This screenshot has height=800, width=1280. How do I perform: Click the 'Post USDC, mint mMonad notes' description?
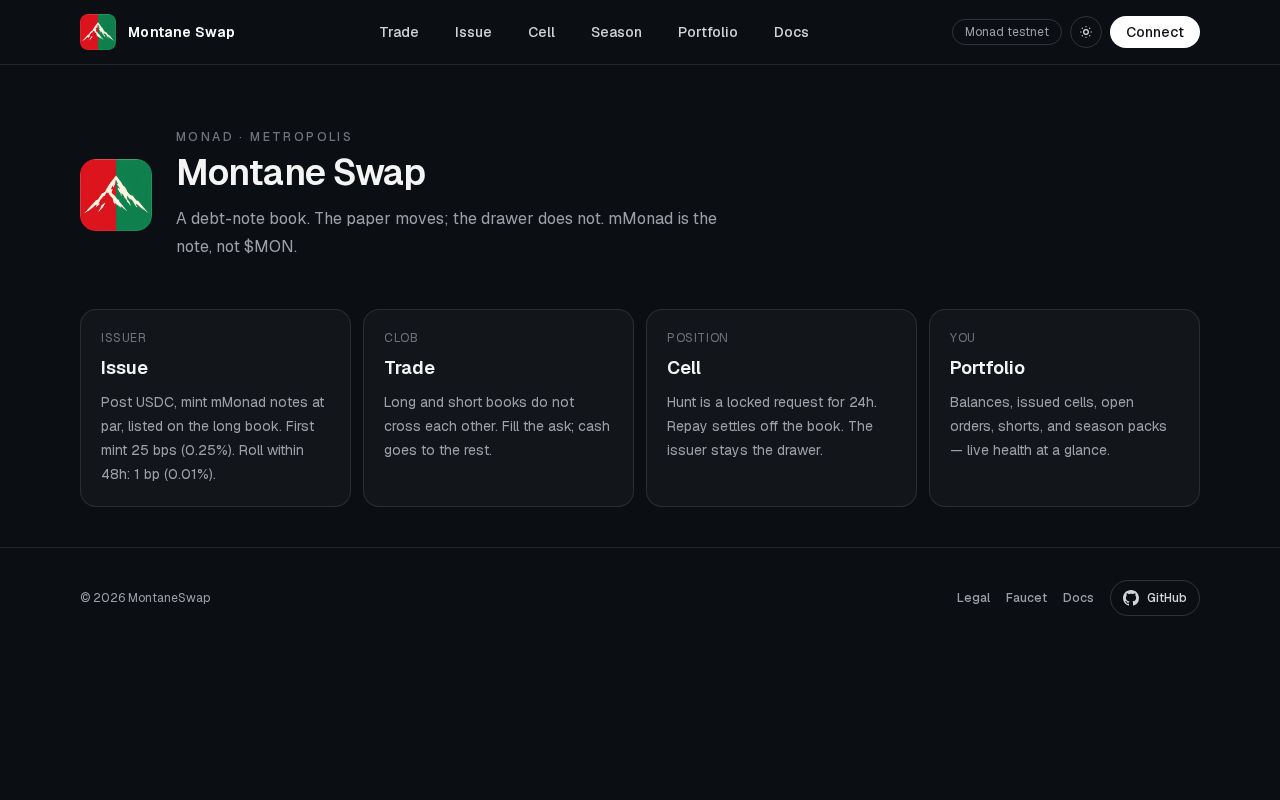pyautogui.click(x=213, y=438)
